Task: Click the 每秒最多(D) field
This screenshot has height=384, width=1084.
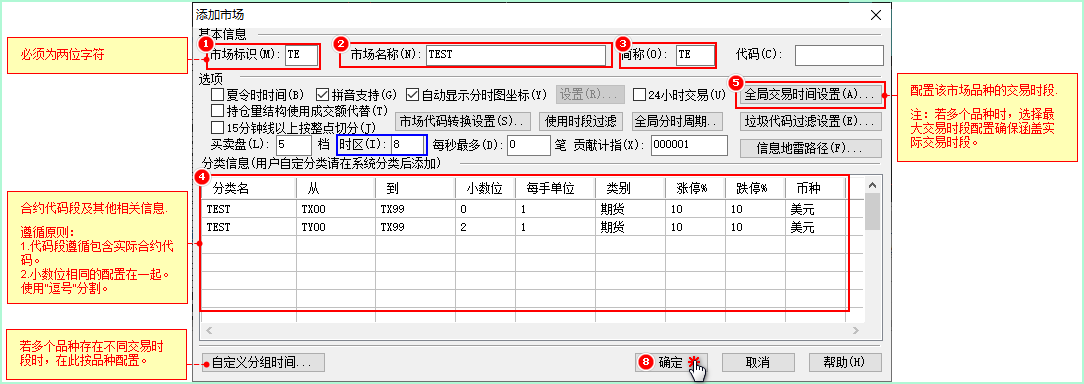Action: pos(528,145)
